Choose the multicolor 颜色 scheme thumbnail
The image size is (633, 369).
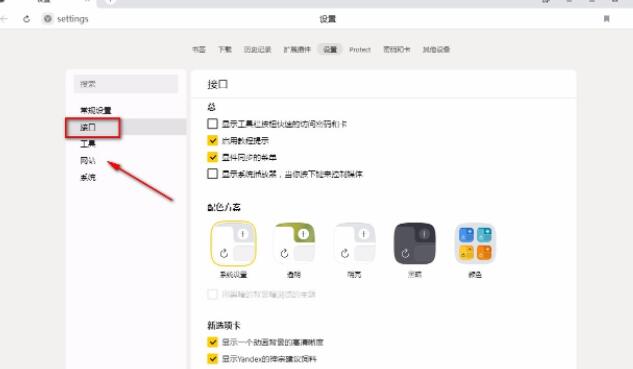pyautogui.click(x=475, y=243)
